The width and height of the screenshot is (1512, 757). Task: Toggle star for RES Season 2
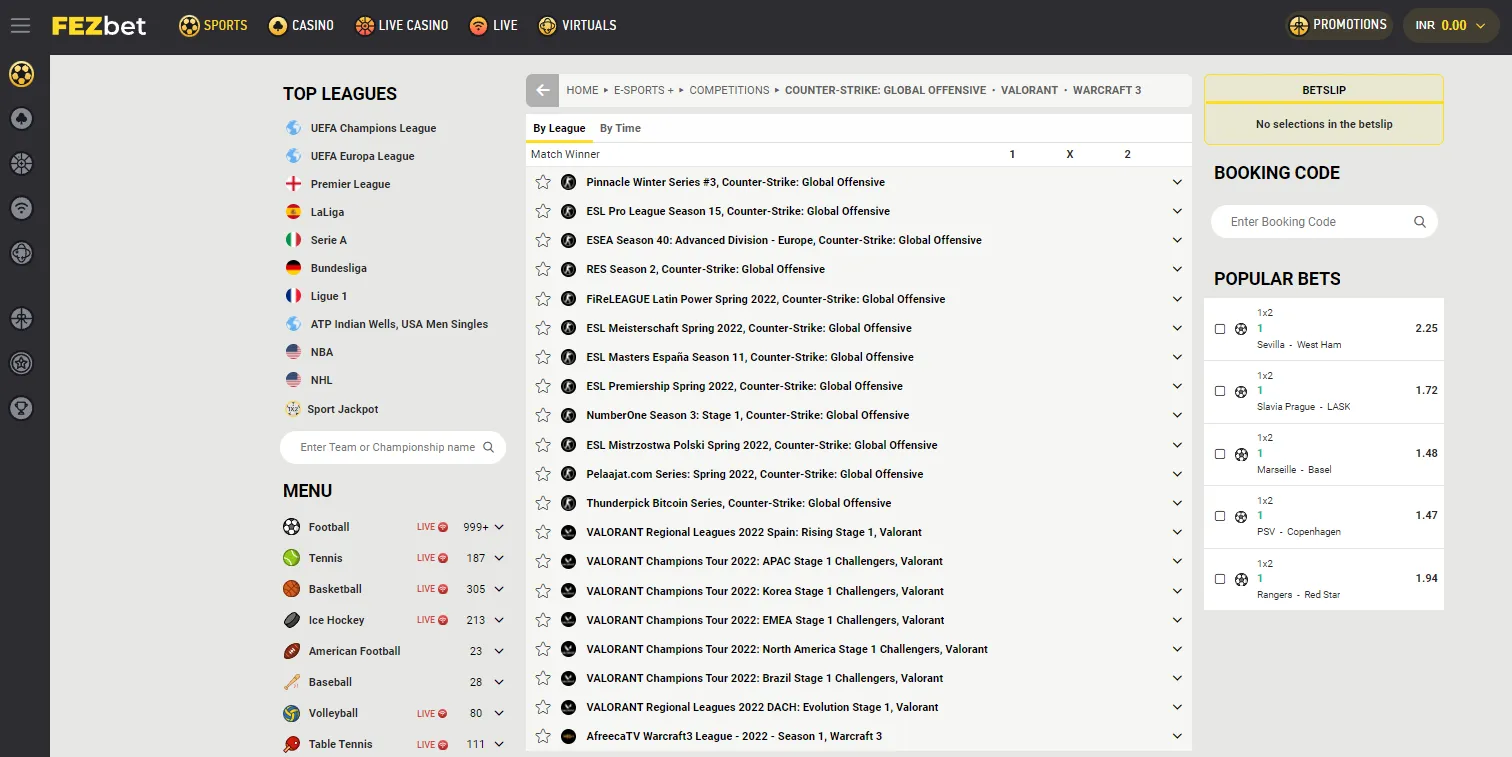click(543, 269)
